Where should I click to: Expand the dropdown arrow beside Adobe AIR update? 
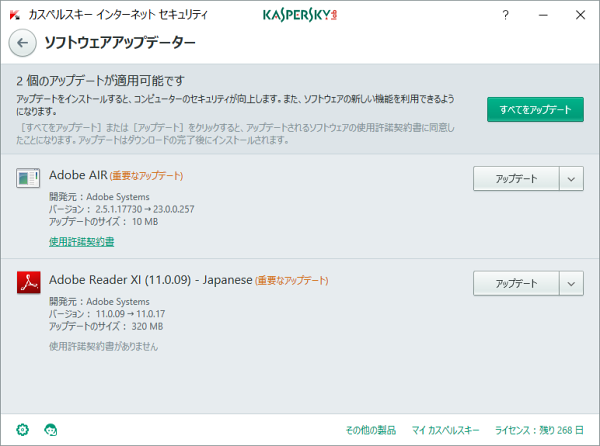[x=571, y=178]
